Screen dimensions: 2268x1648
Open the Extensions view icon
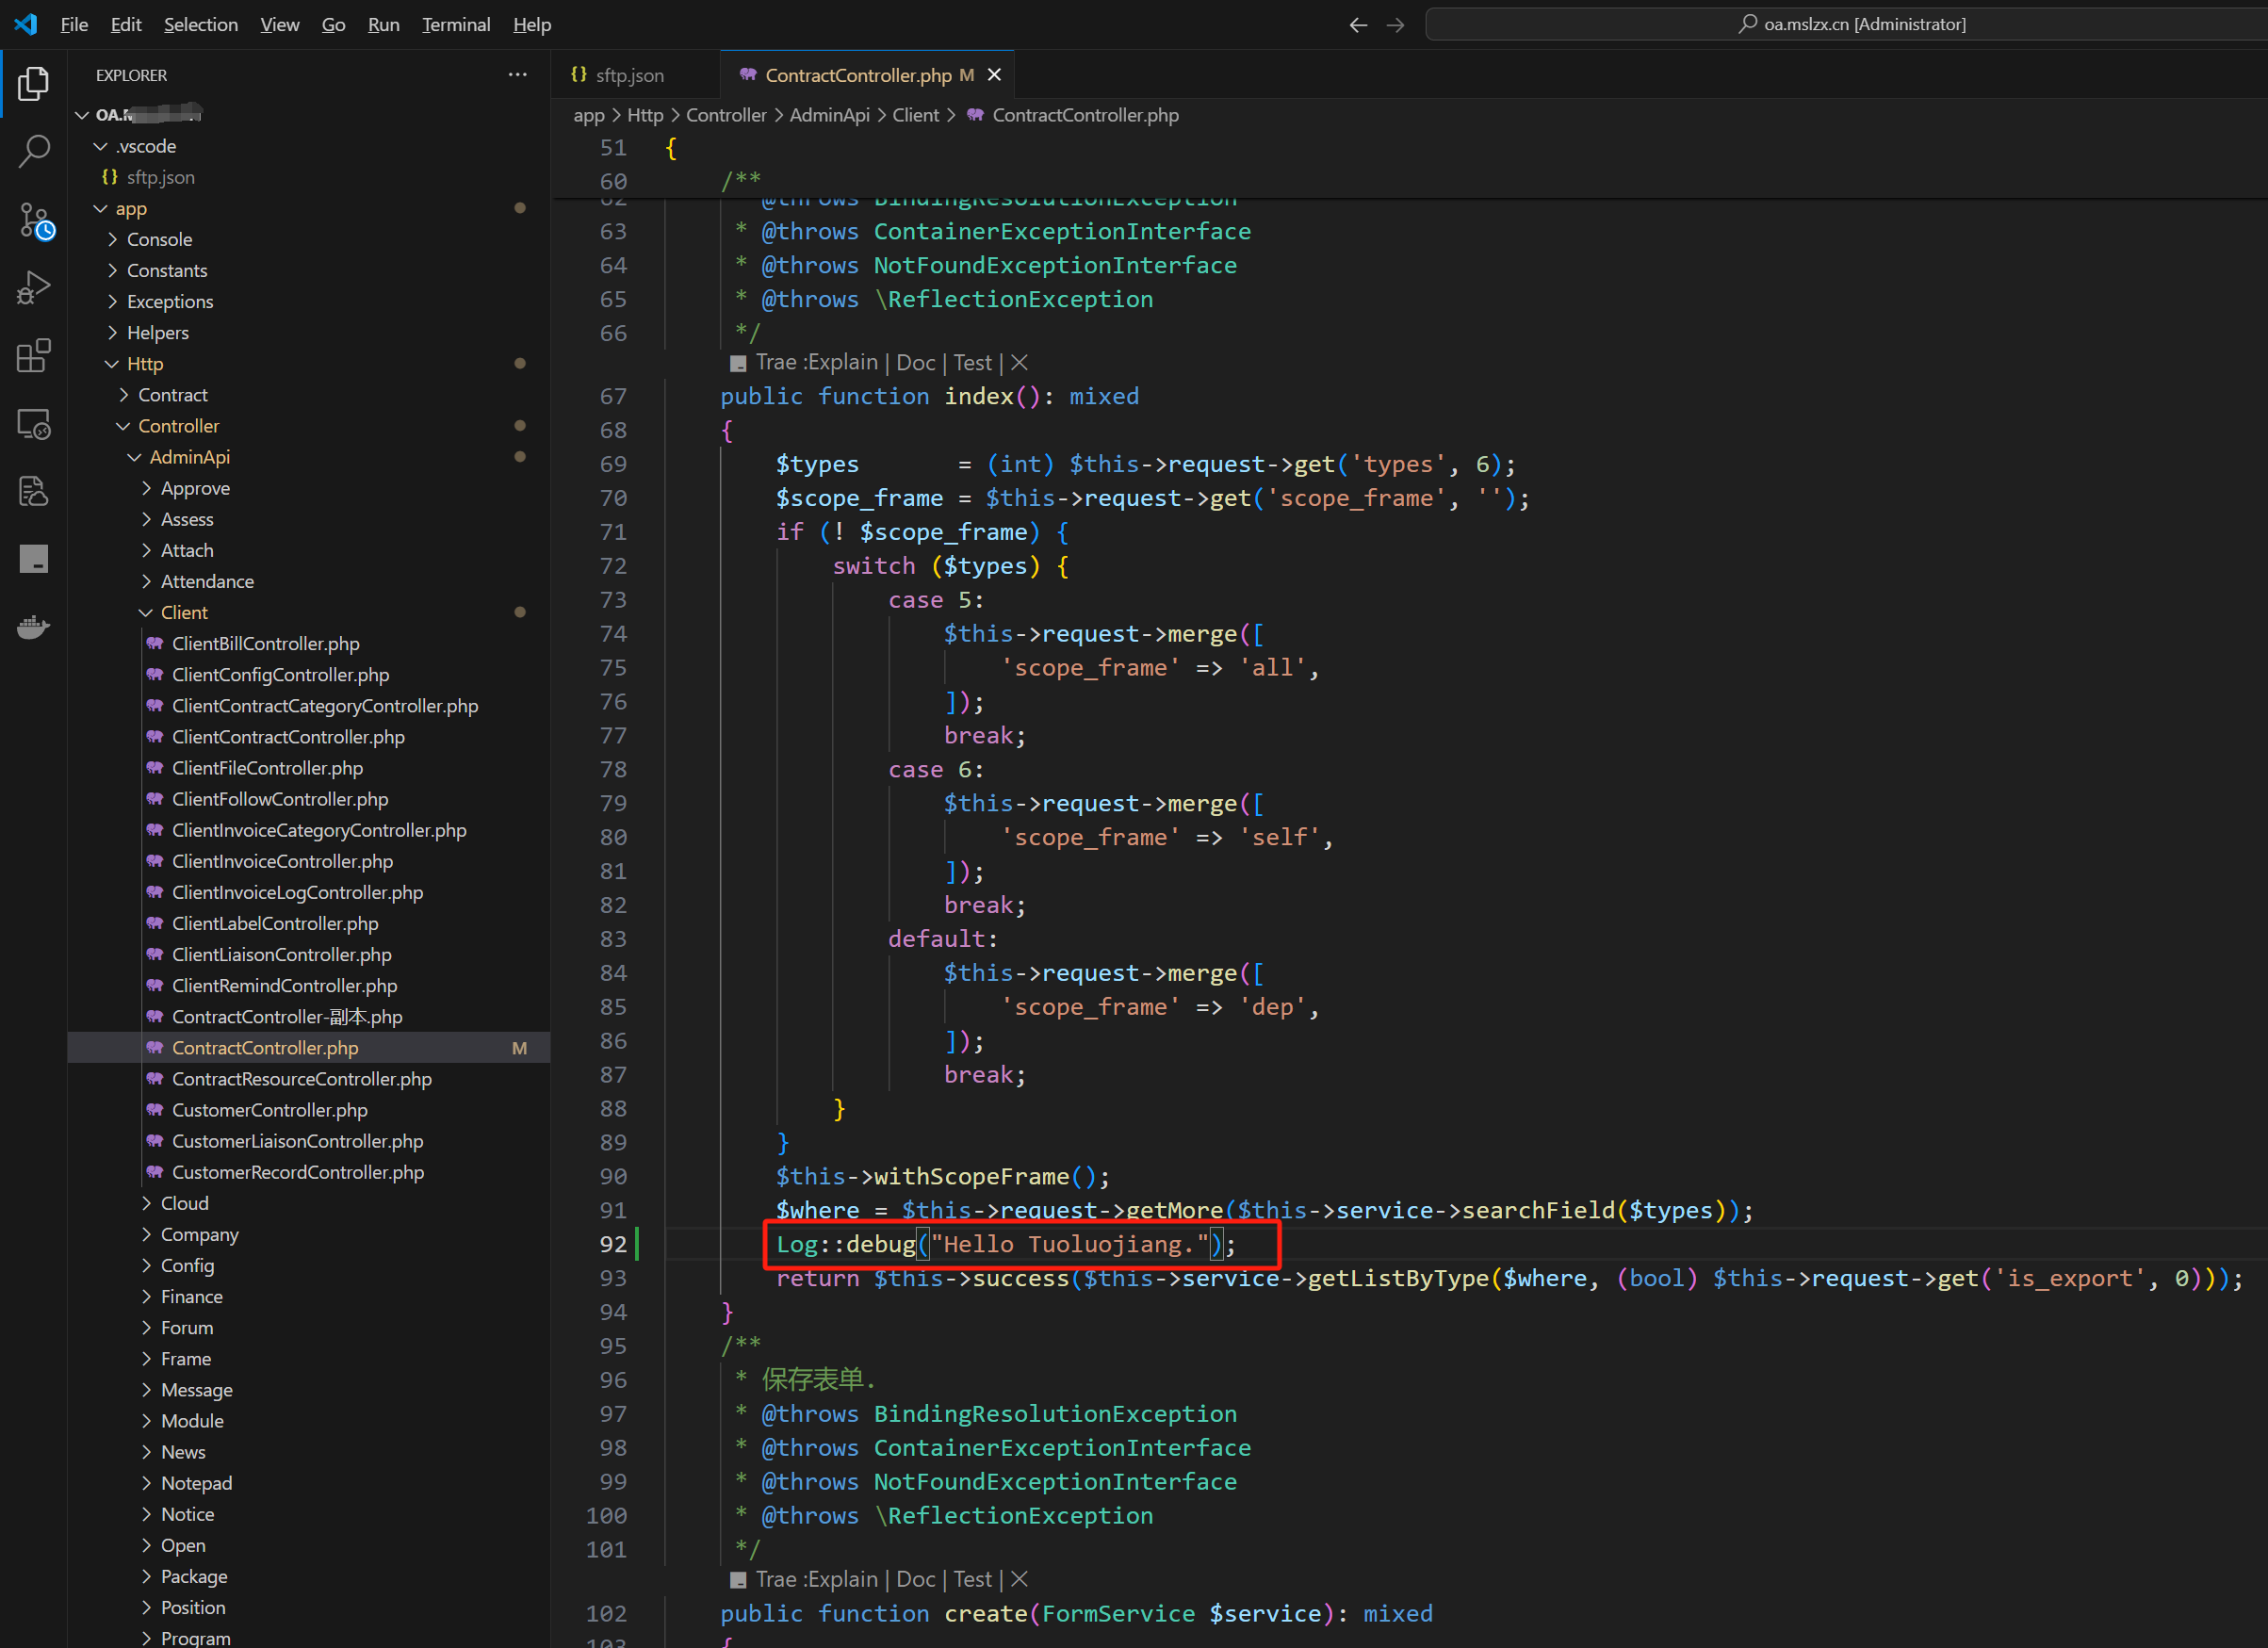(x=33, y=356)
